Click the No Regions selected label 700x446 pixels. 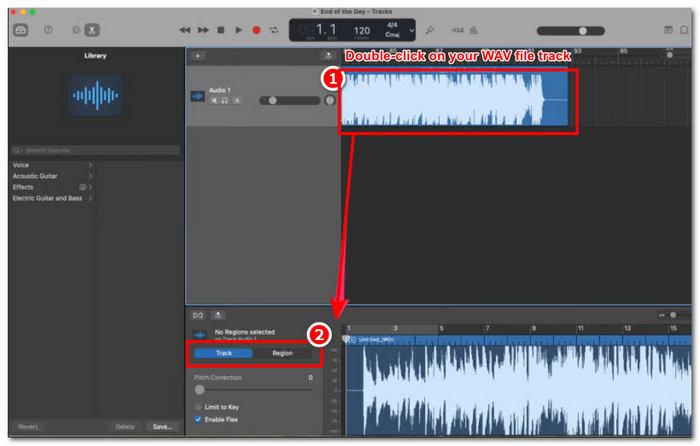tap(245, 332)
